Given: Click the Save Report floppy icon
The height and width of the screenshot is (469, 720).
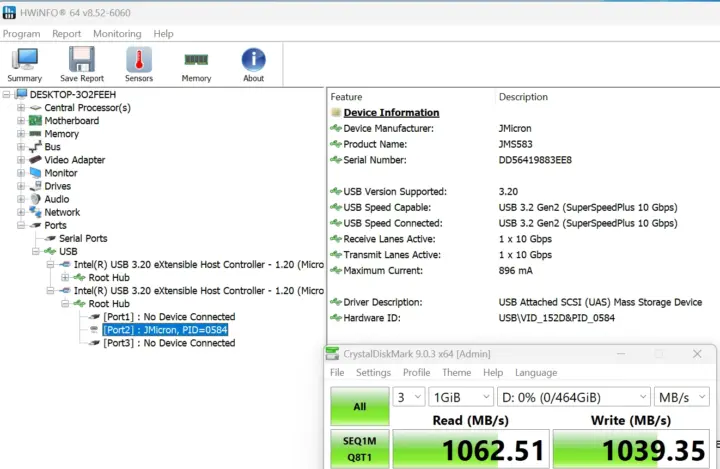Looking at the screenshot, I should pos(82,60).
